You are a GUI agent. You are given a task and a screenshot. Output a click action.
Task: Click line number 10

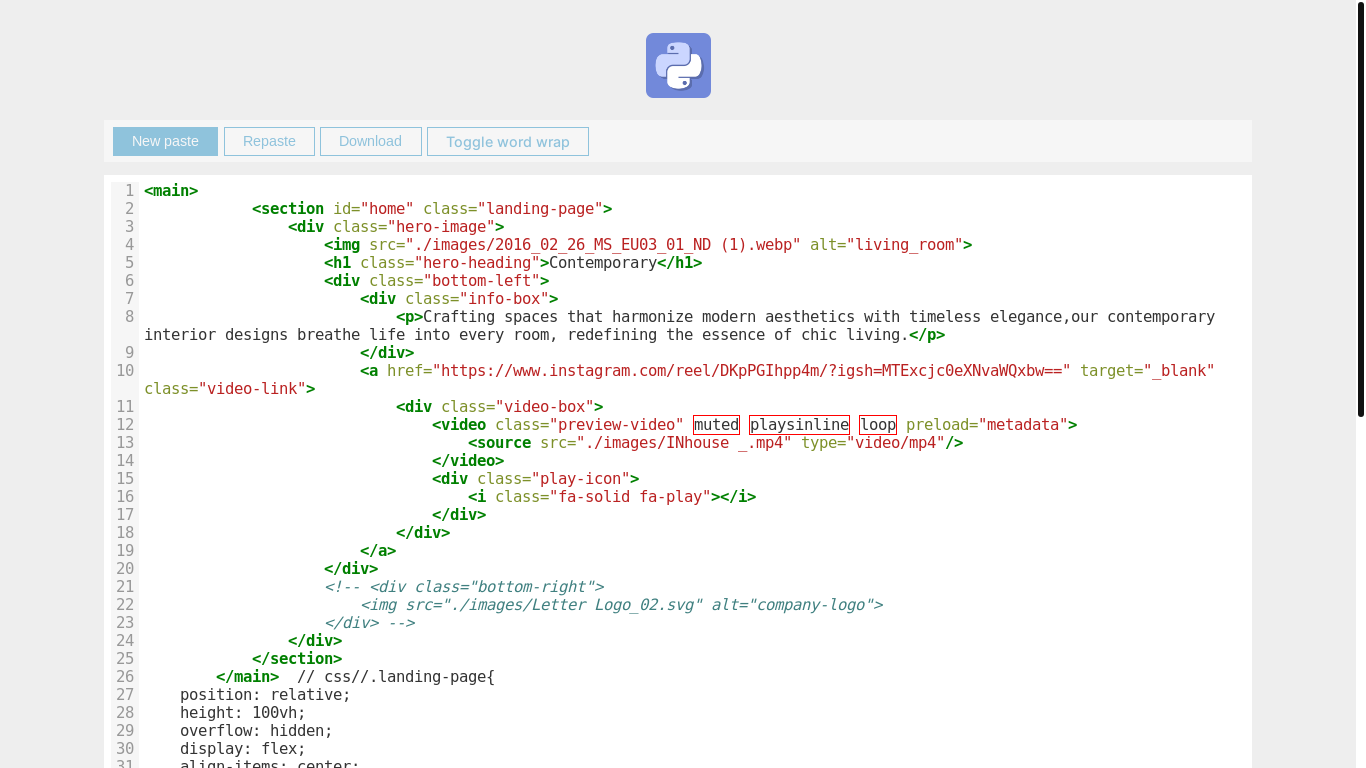(125, 371)
